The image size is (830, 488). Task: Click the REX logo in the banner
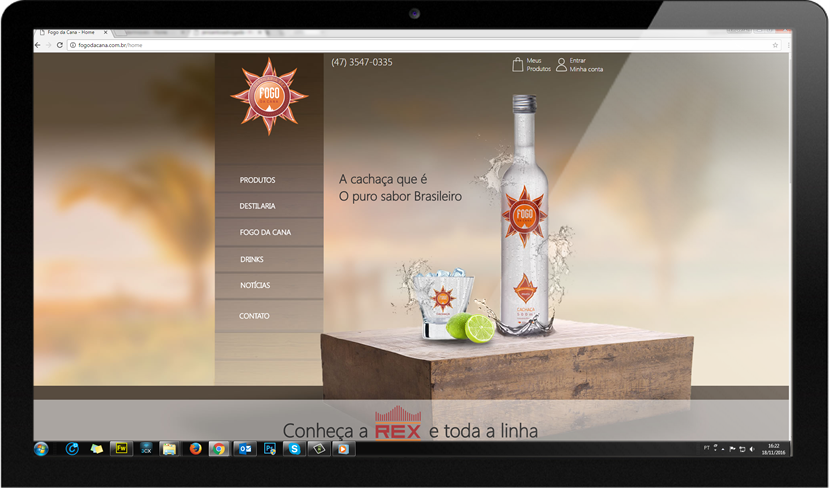pos(398,423)
